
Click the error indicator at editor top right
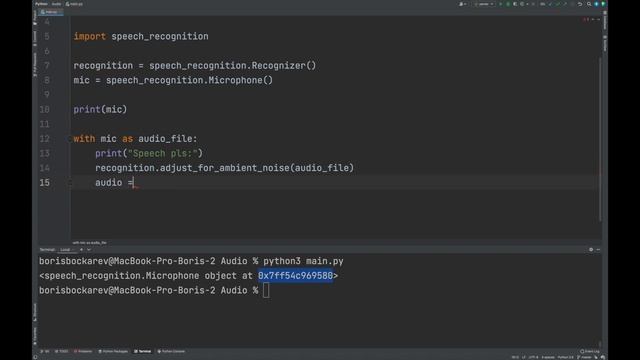point(586,19)
